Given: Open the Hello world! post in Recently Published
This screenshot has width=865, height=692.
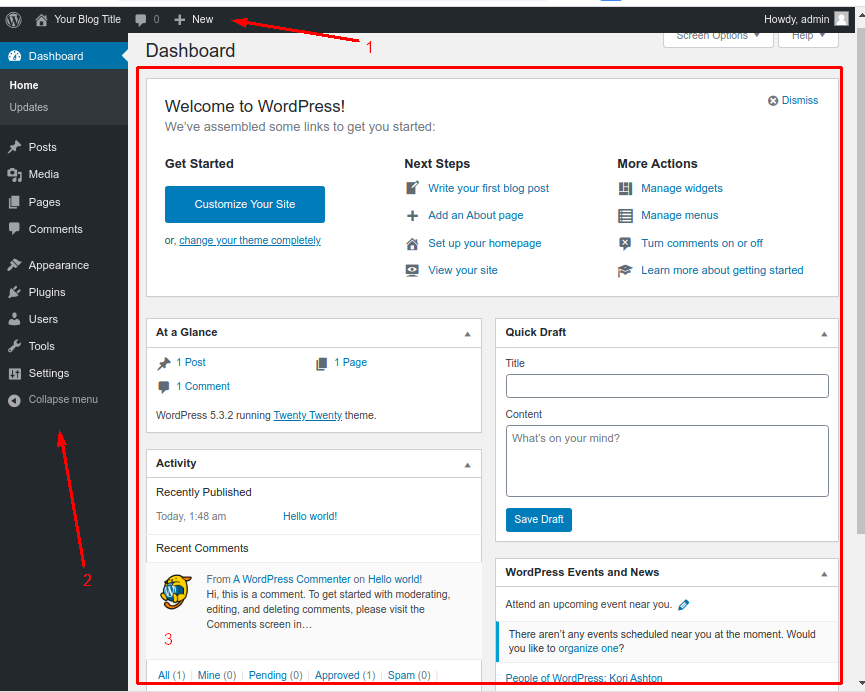Looking at the screenshot, I should click(310, 517).
